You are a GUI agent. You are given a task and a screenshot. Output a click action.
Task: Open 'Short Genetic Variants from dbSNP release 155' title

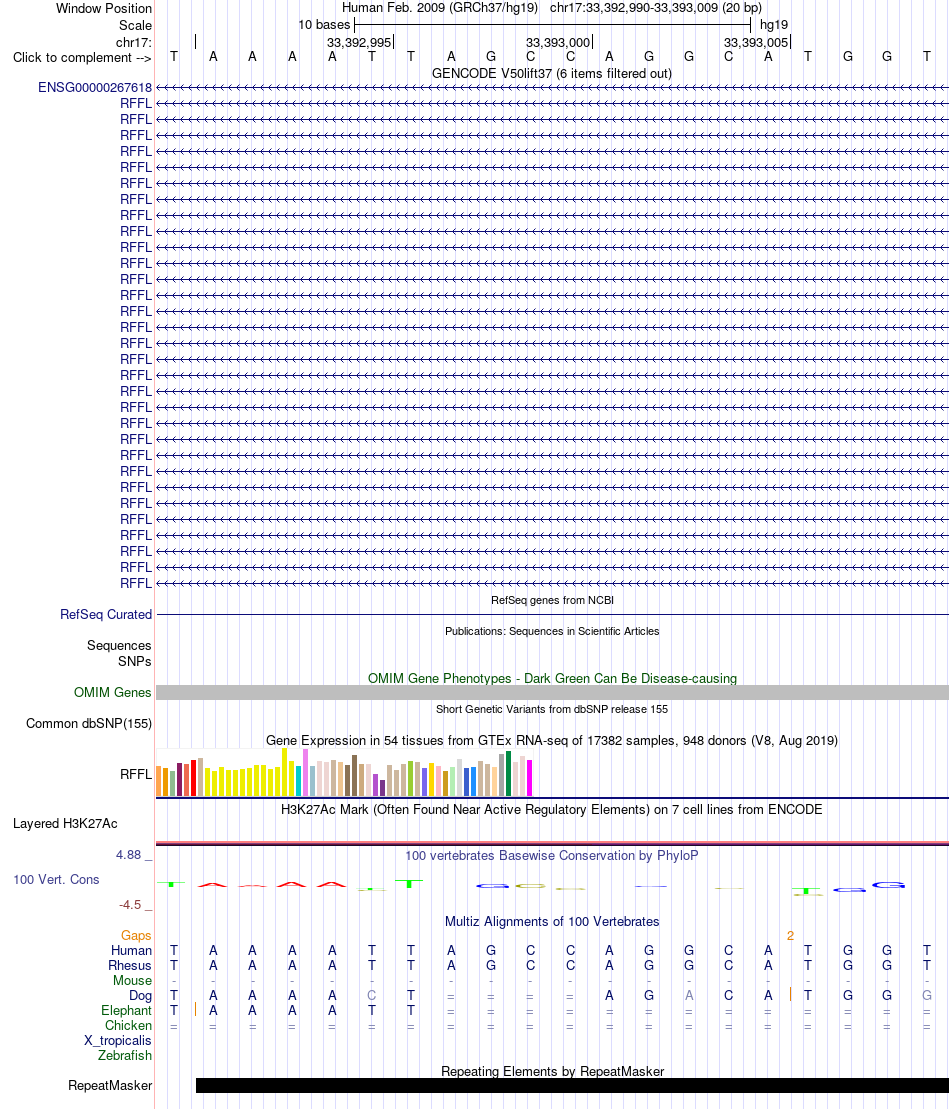point(552,709)
